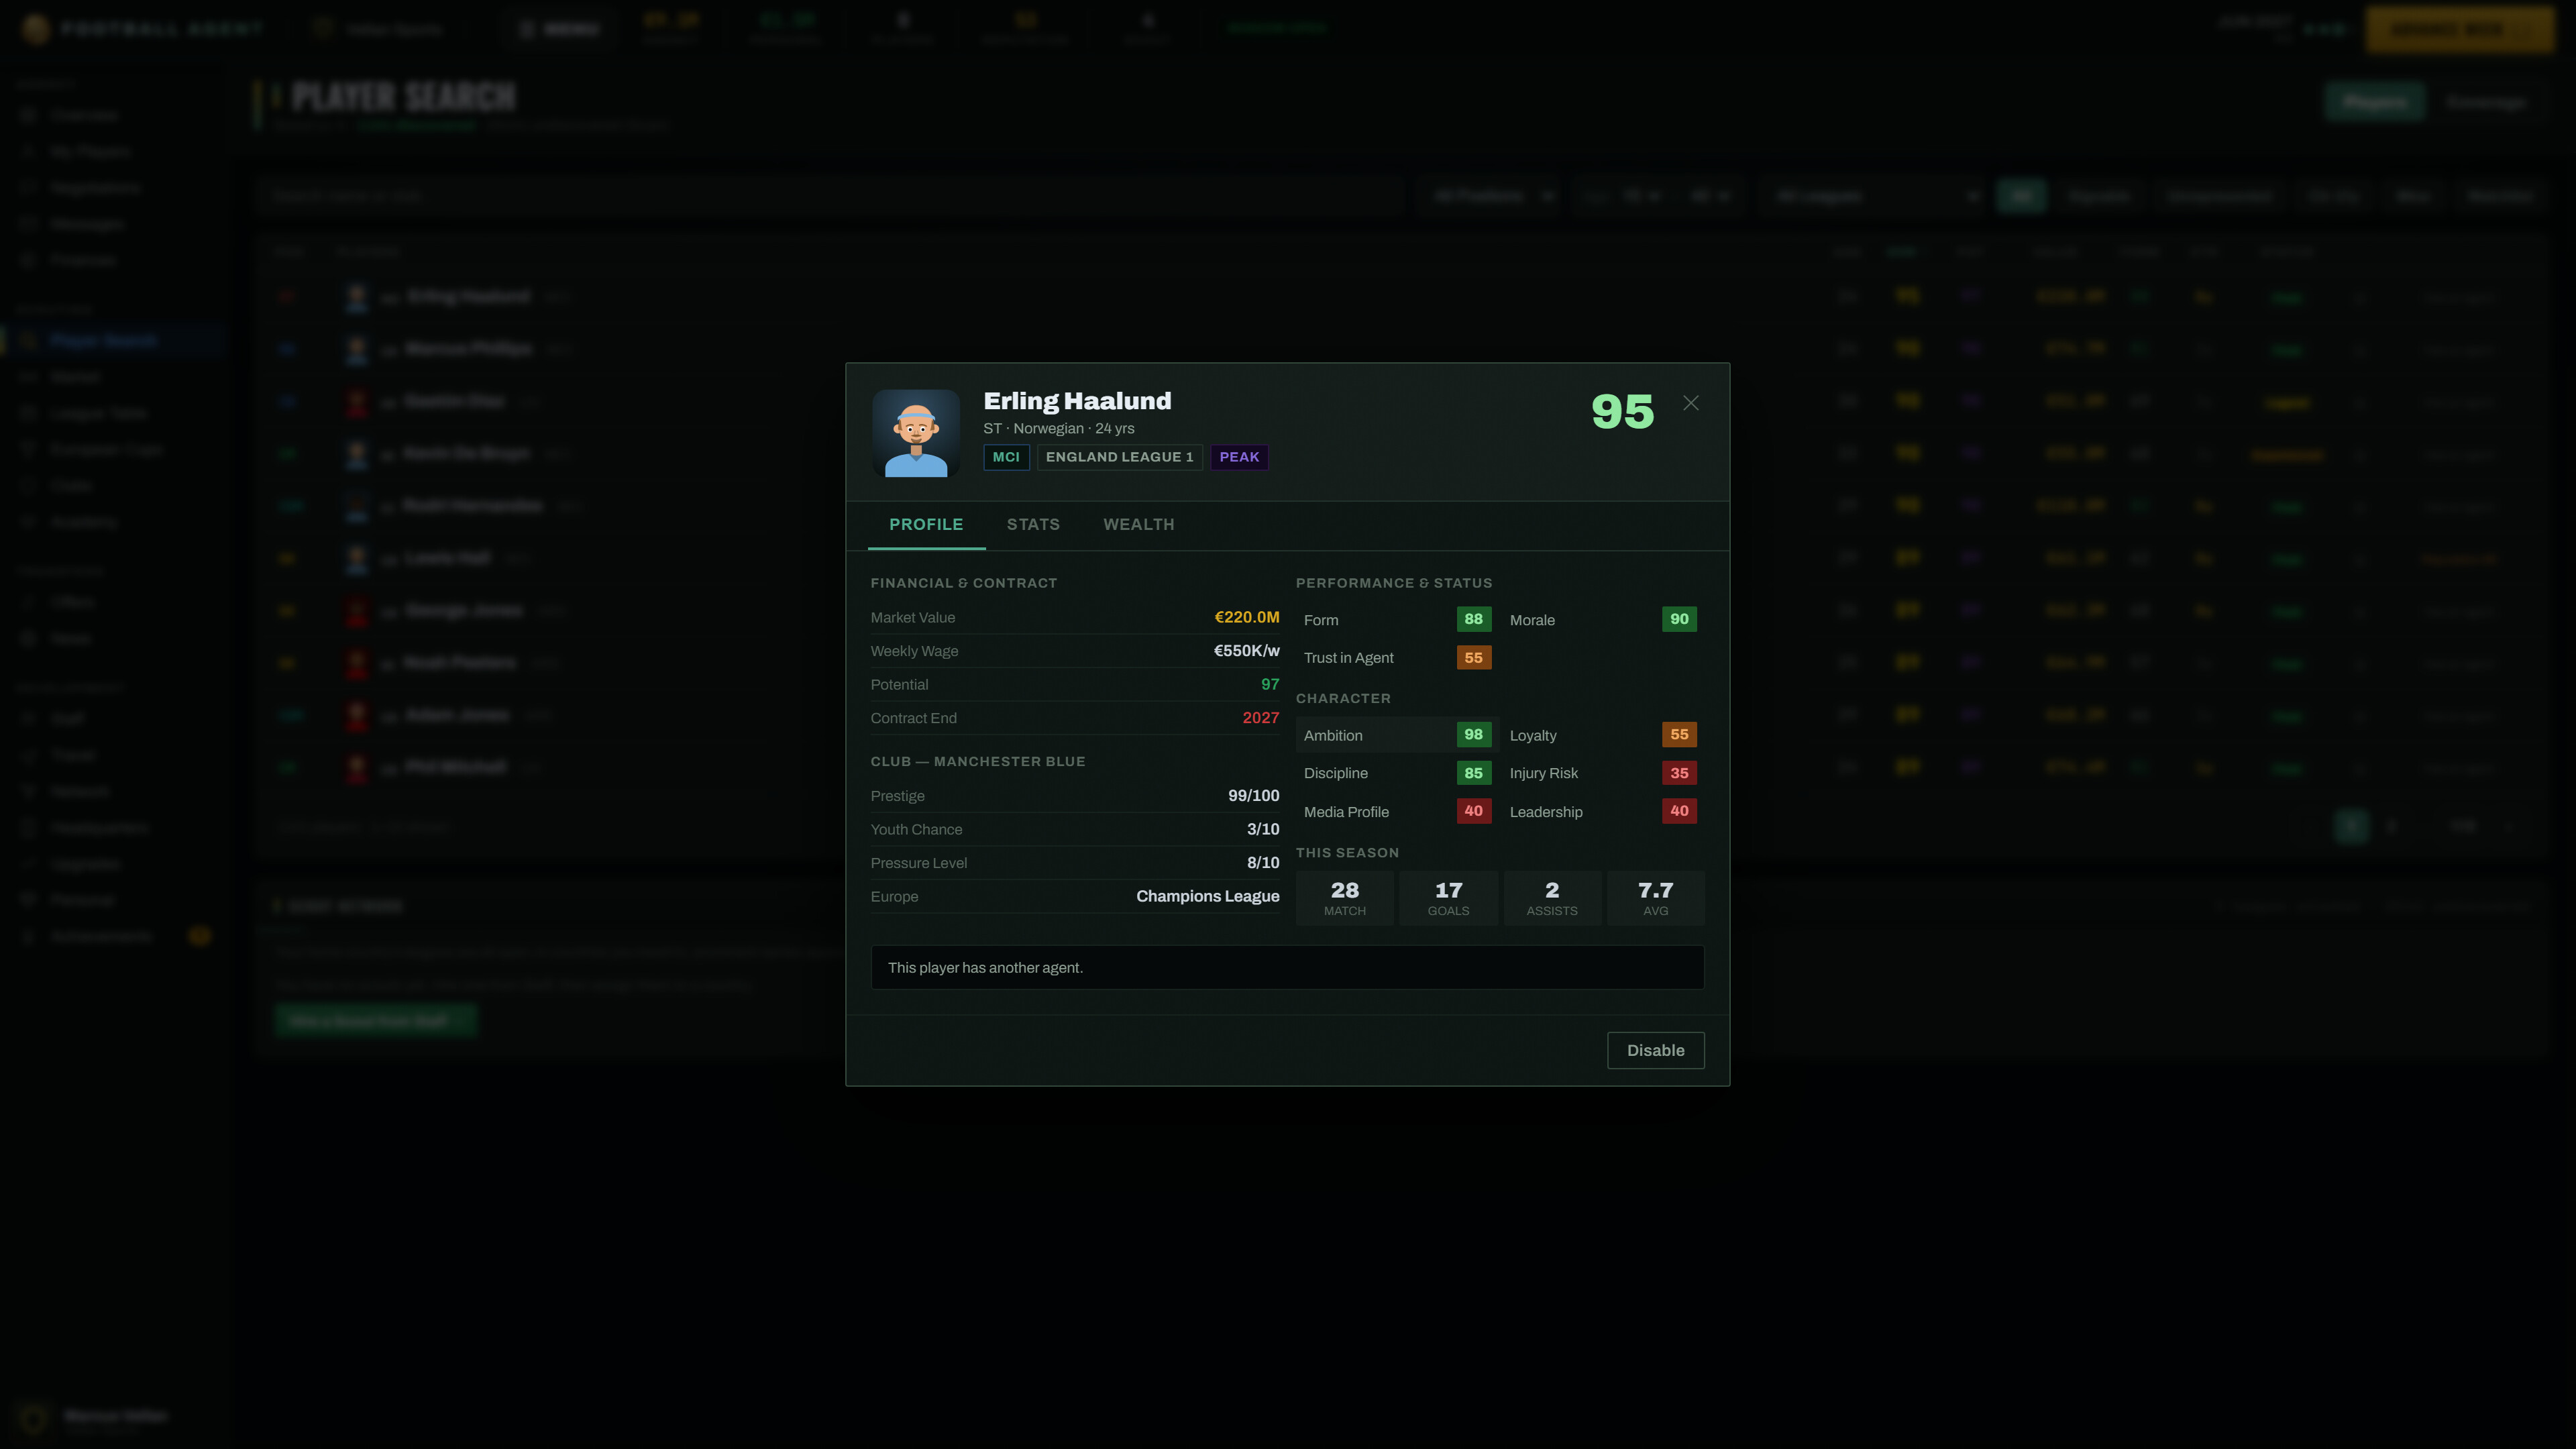Viewport: 2576px width, 1449px height.
Task: Click the 2 ASSISTS season stat
Action: [x=1552, y=898]
